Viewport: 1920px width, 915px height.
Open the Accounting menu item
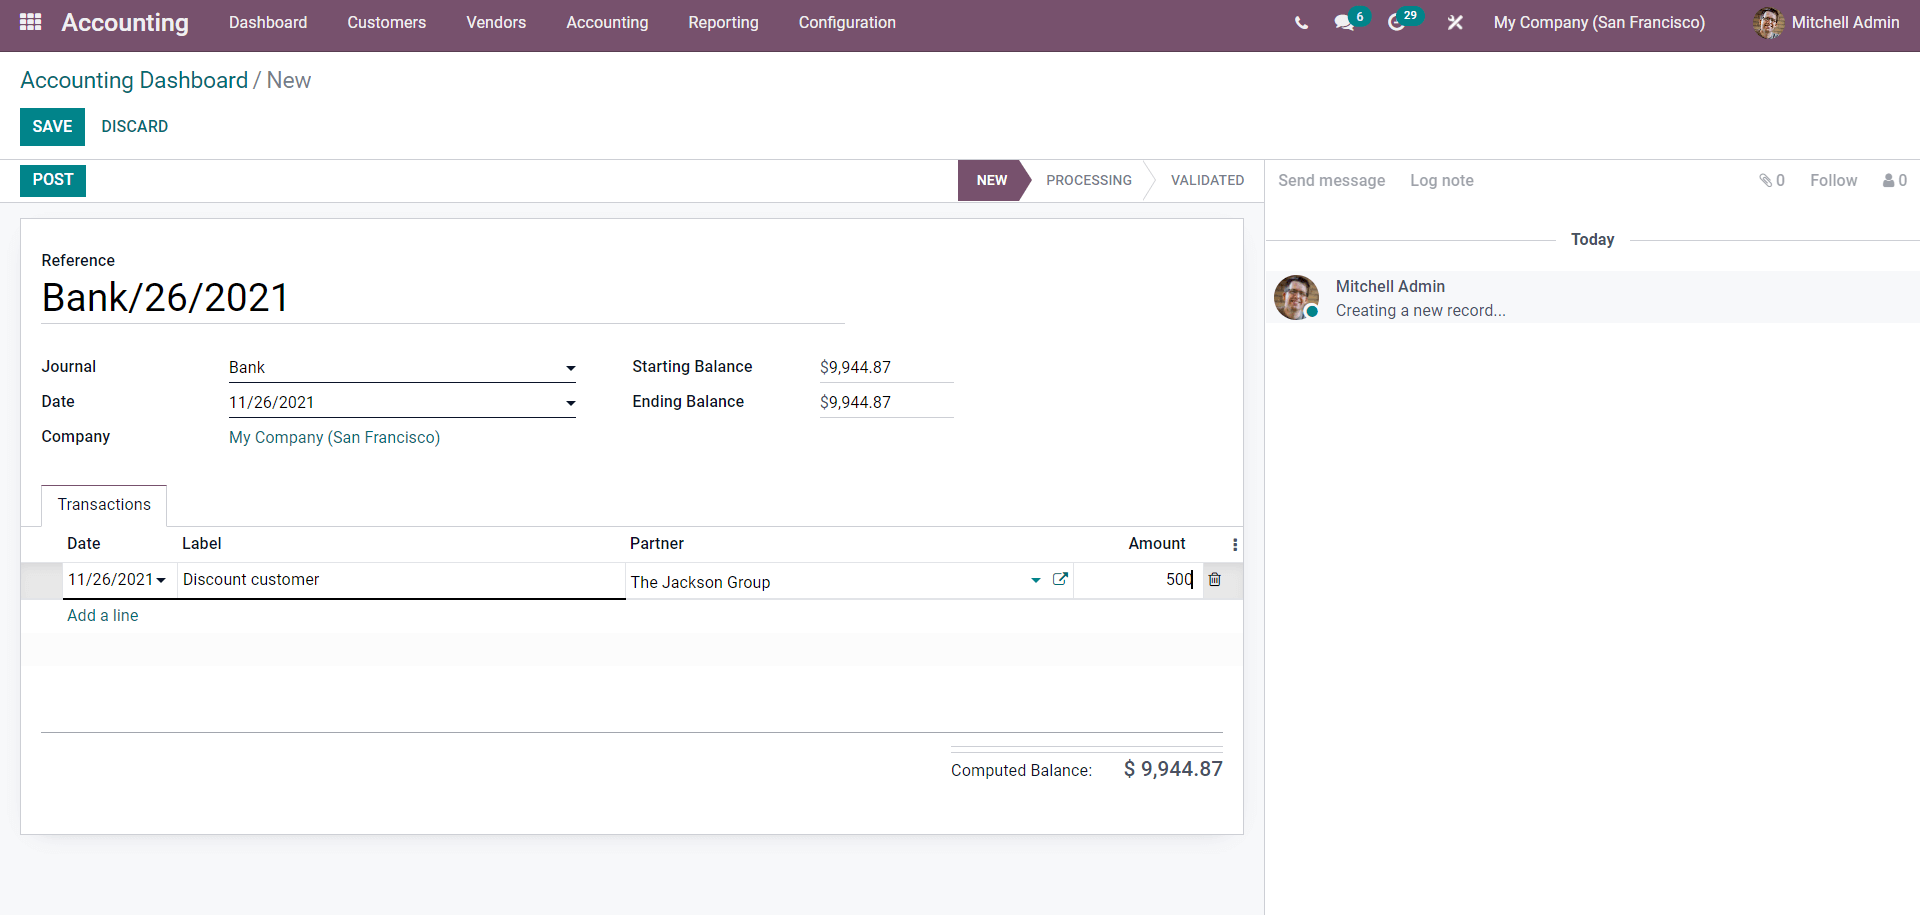tap(607, 22)
